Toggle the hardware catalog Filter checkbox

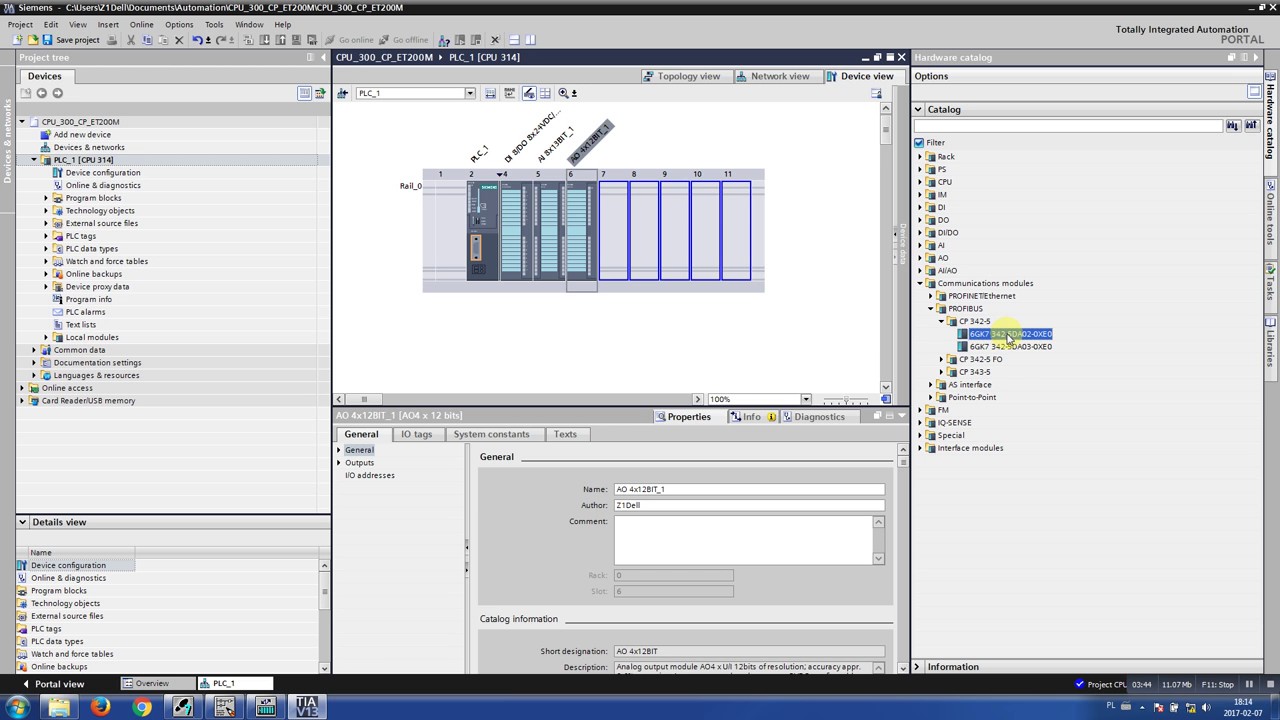click(919, 143)
